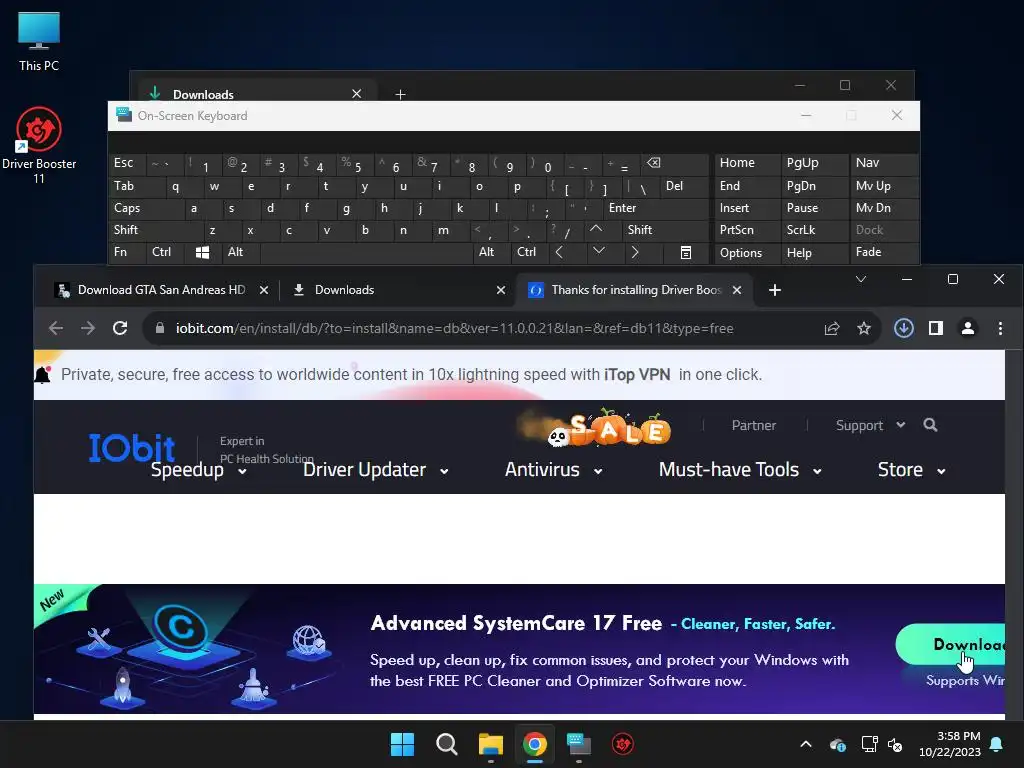Open Chrome three-dot menu
Screen dimensions: 1024x768
pos(1000,328)
